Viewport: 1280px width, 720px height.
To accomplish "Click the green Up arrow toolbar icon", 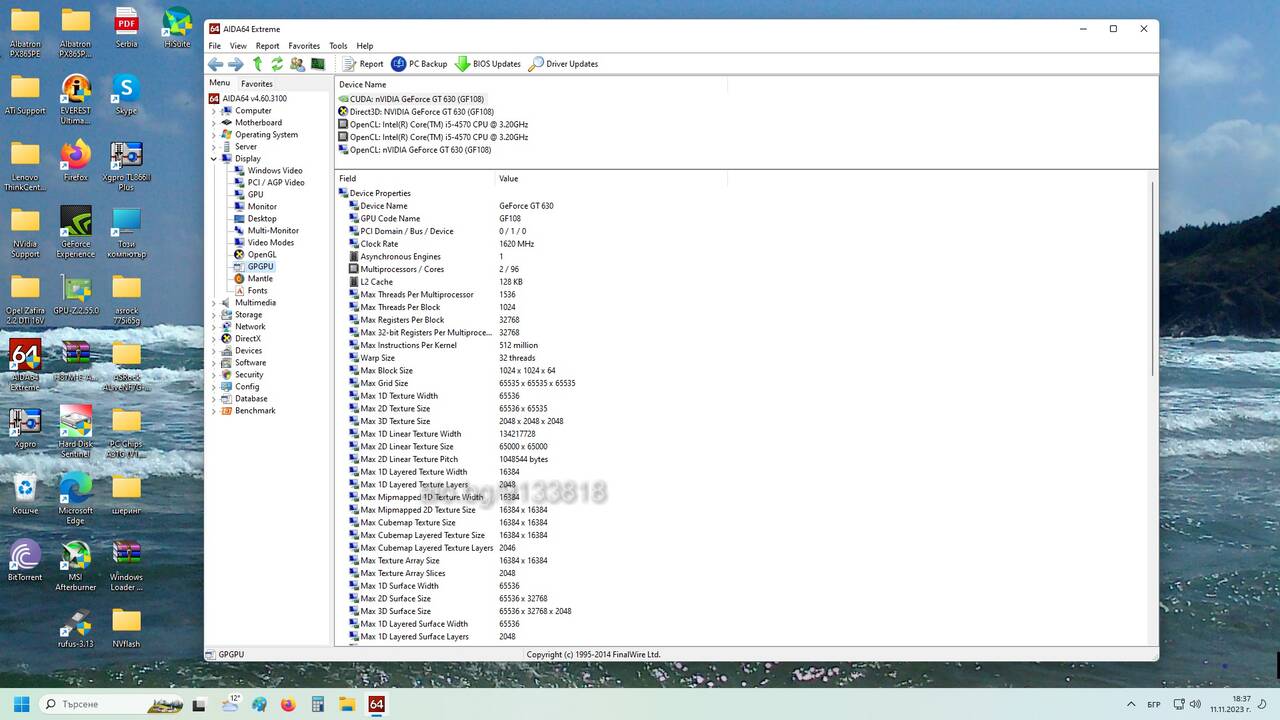I will click(x=257, y=64).
